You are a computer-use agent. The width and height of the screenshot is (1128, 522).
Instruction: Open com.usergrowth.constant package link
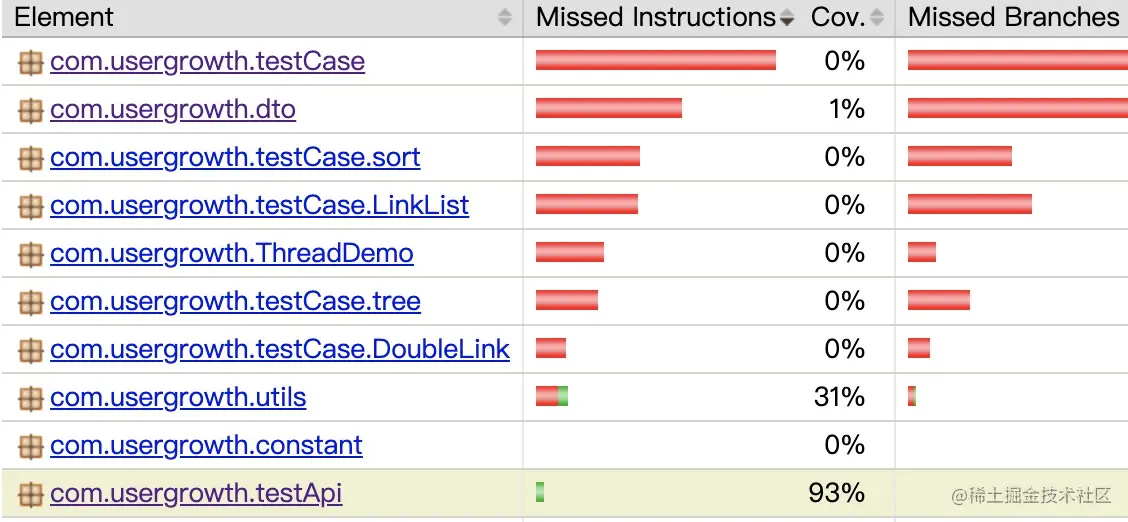(x=206, y=446)
